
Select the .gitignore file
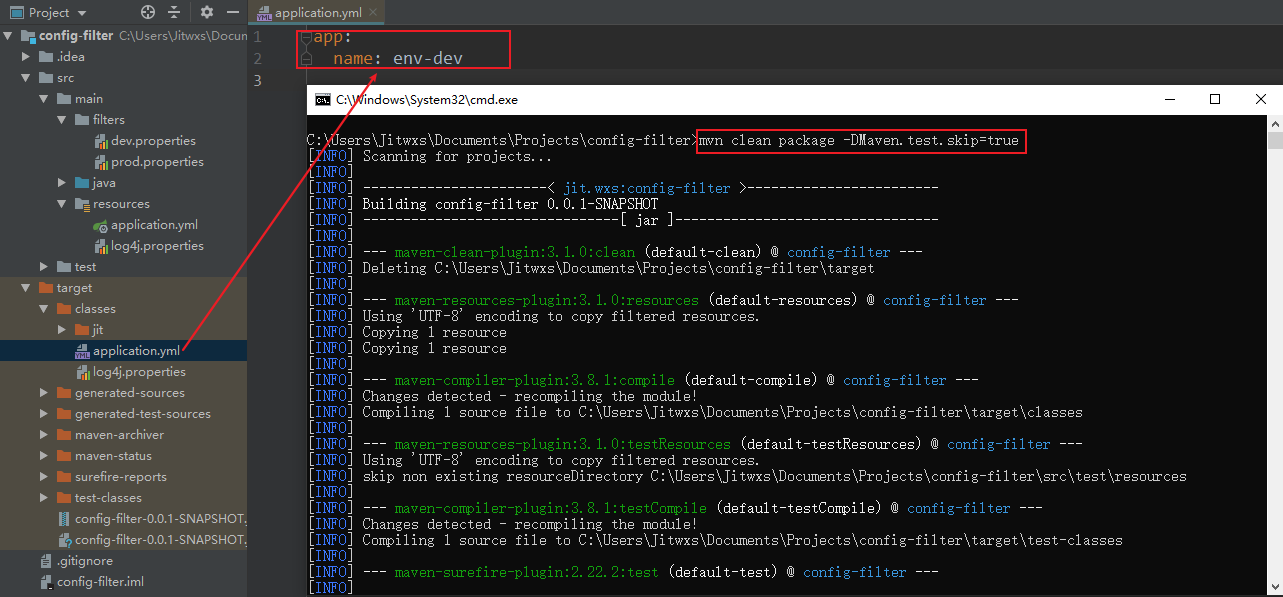(x=85, y=561)
